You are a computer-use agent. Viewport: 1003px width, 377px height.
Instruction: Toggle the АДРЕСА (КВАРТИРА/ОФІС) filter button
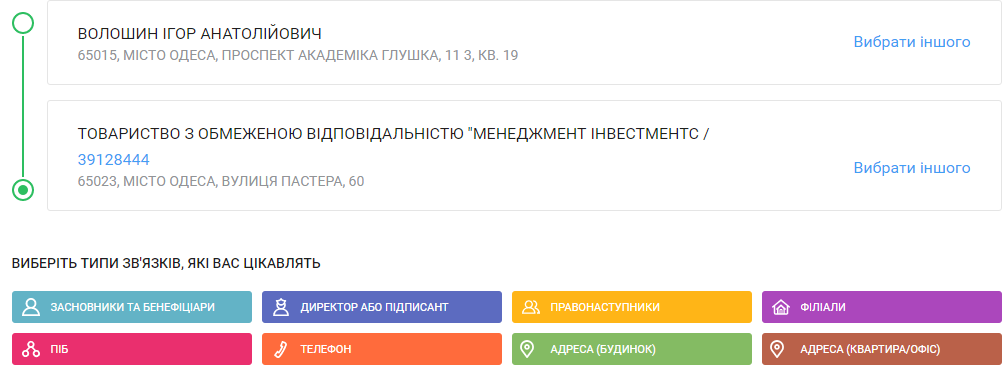881,349
